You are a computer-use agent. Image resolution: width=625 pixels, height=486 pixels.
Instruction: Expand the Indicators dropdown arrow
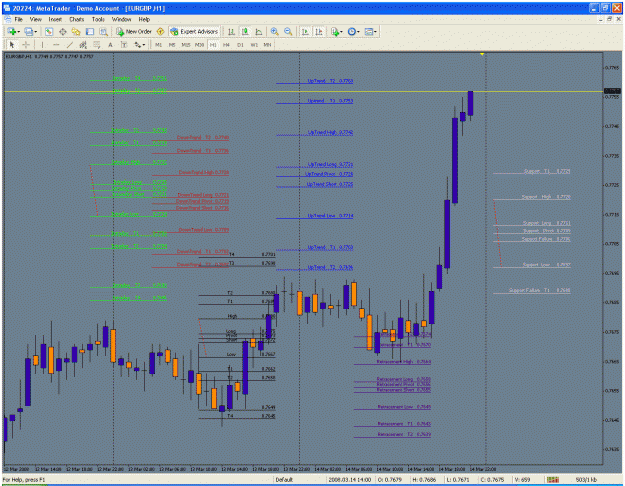(x=342, y=31)
